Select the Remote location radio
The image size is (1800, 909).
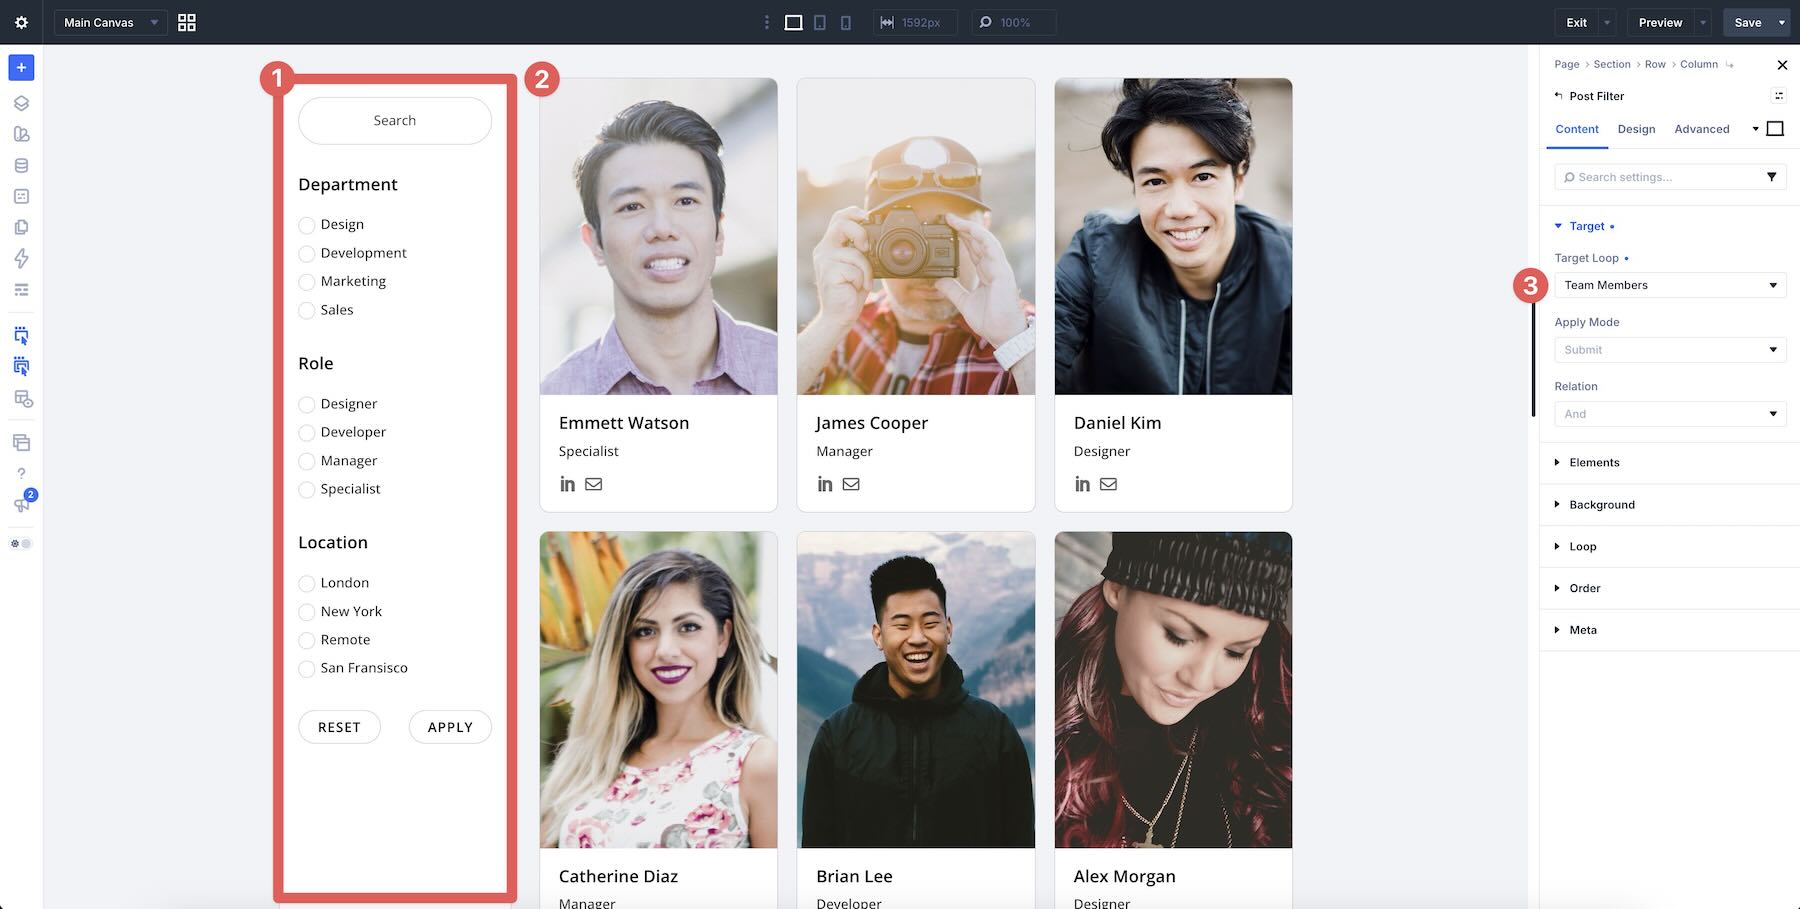click(x=306, y=640)
